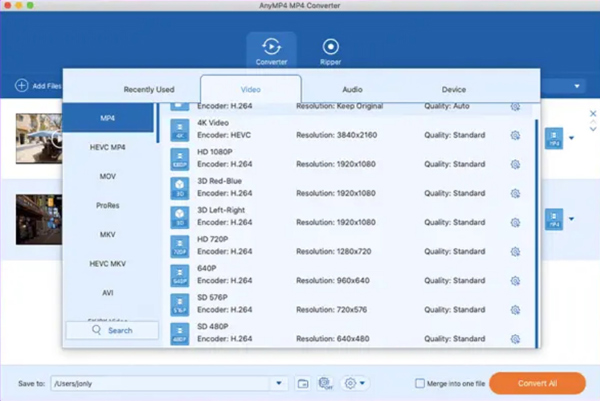Open the output folder icon
Viewport: 600px width, 401px height.
pyautogui.click(x=303, y=383)
